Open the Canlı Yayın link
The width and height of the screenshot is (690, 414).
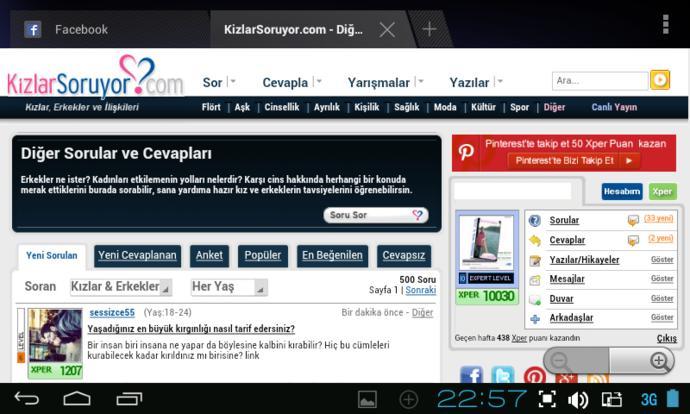click(614, 107)
